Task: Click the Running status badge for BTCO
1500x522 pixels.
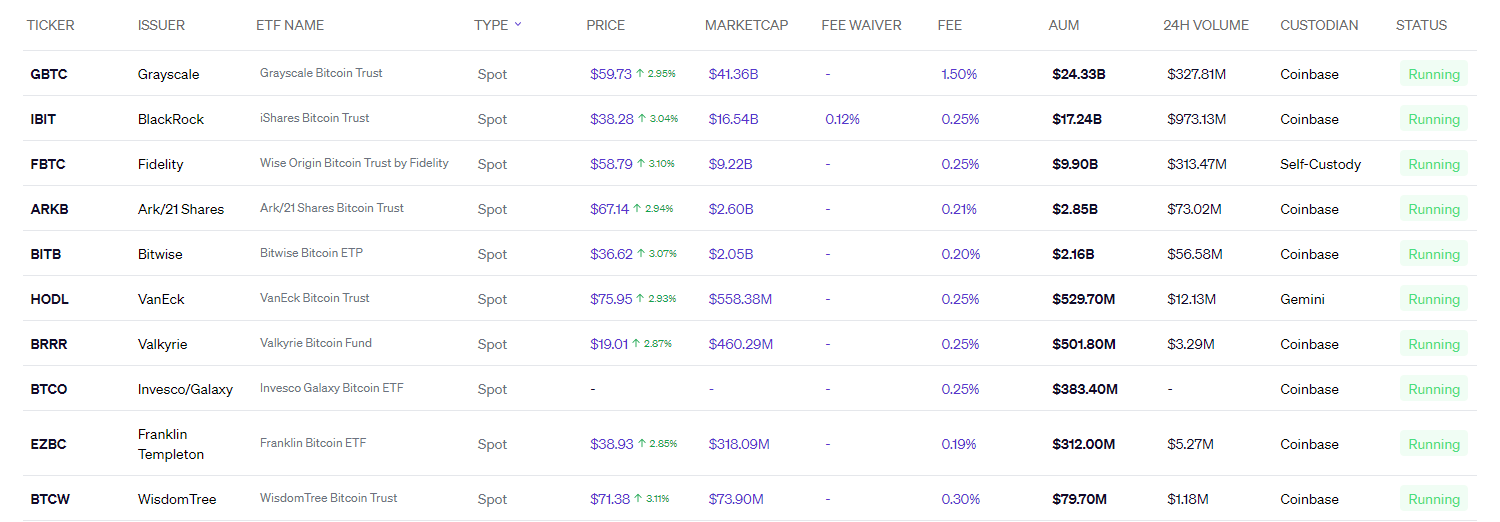Action: click(1433, 389)
